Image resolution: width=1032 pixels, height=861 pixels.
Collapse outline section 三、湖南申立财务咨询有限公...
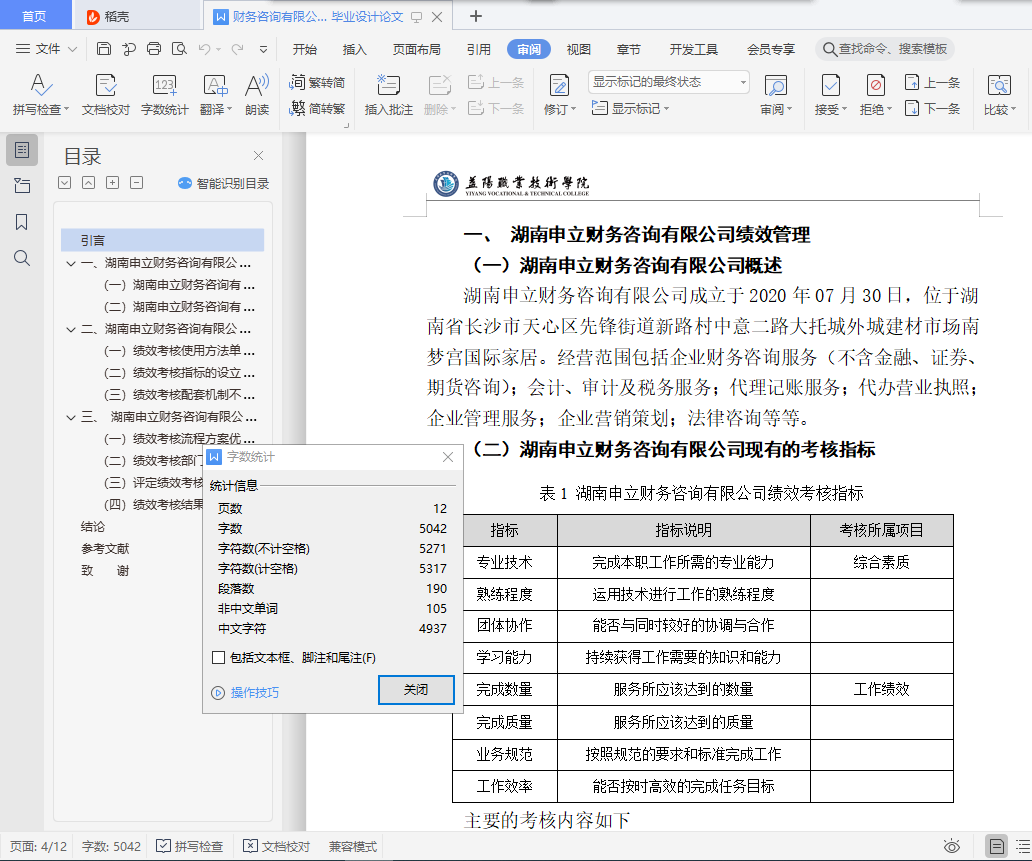[71, 417]
